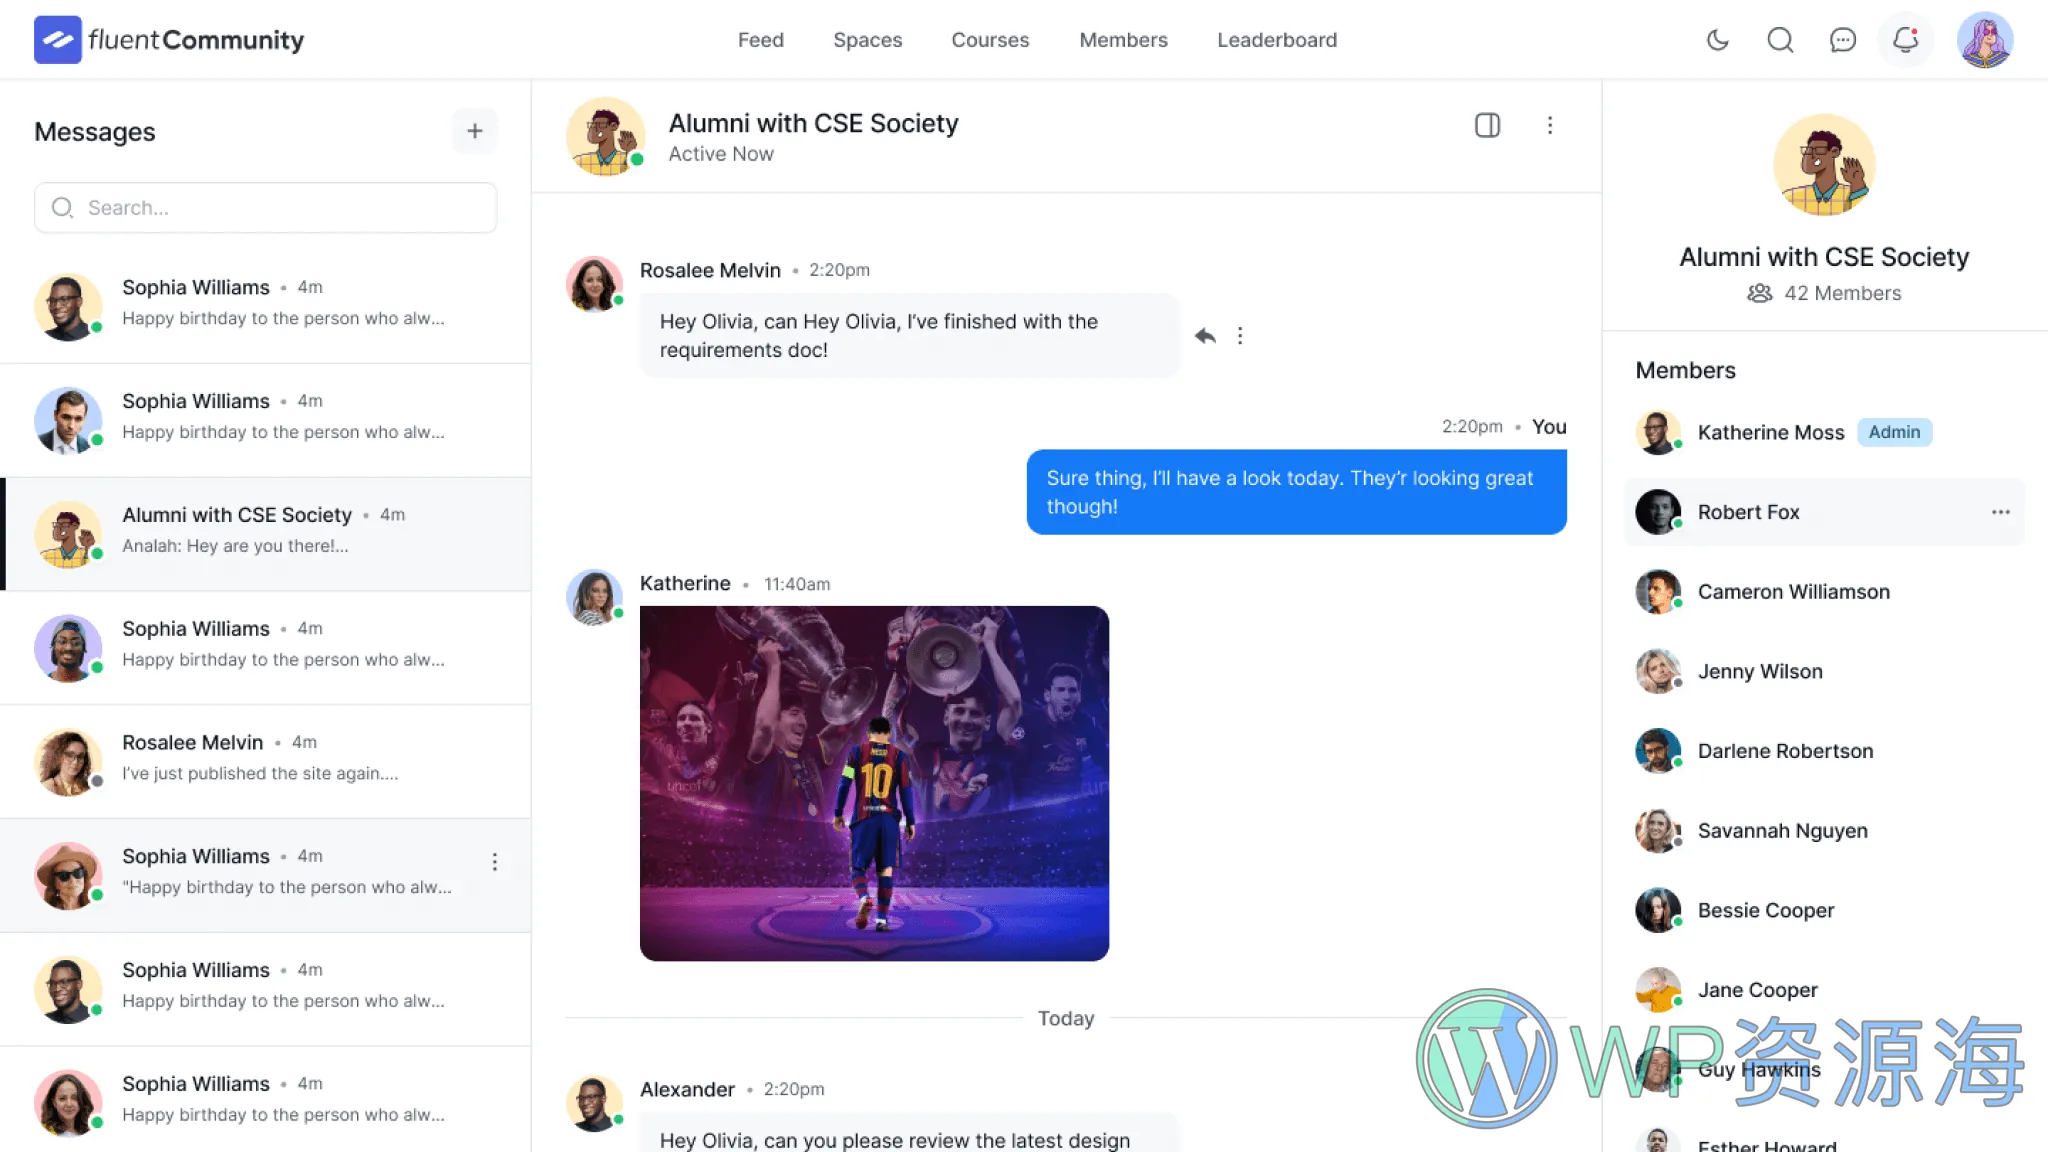This screenshot has height=1152, width=2048.
Task: Start a new message with plus button
Action: tap(475, 131)
